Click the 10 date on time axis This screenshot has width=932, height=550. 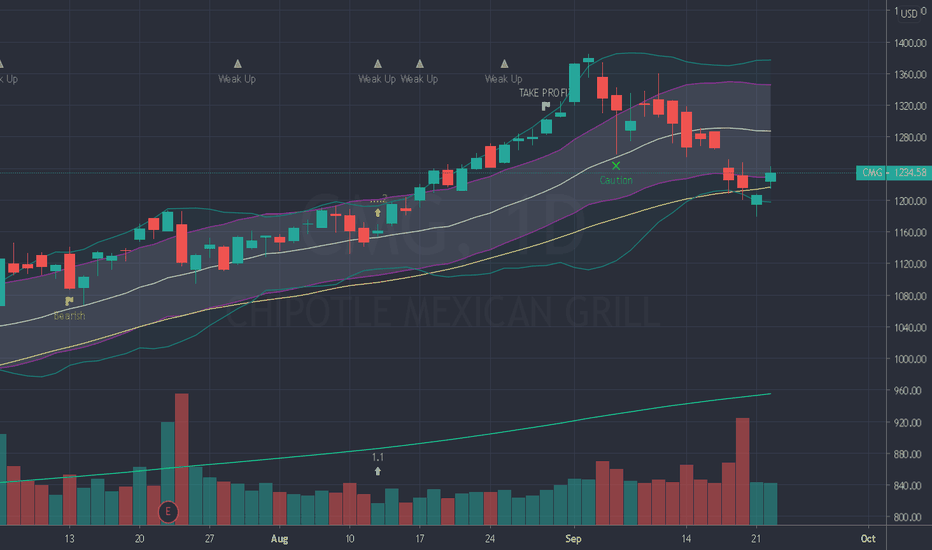point(350,539)
